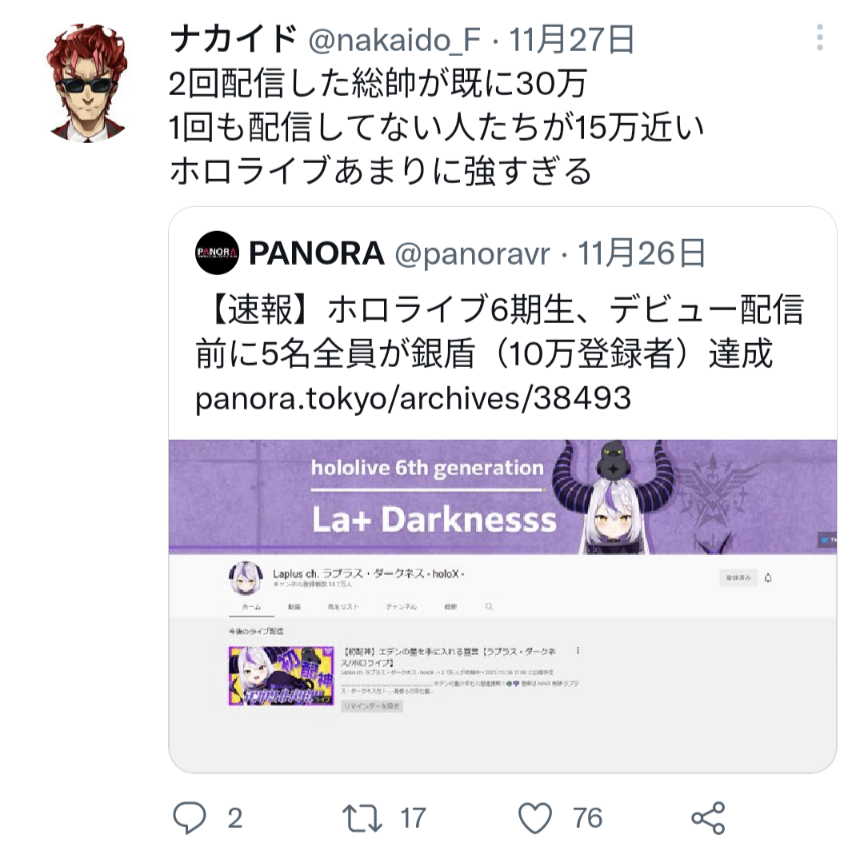The image size is (864, 855).
Task: Click the channel search magnifier icon
Action: click(489, 607)
